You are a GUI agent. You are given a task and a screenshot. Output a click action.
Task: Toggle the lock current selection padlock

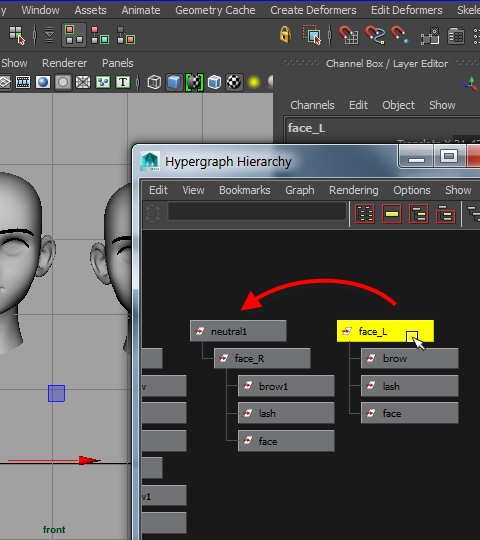285,34
